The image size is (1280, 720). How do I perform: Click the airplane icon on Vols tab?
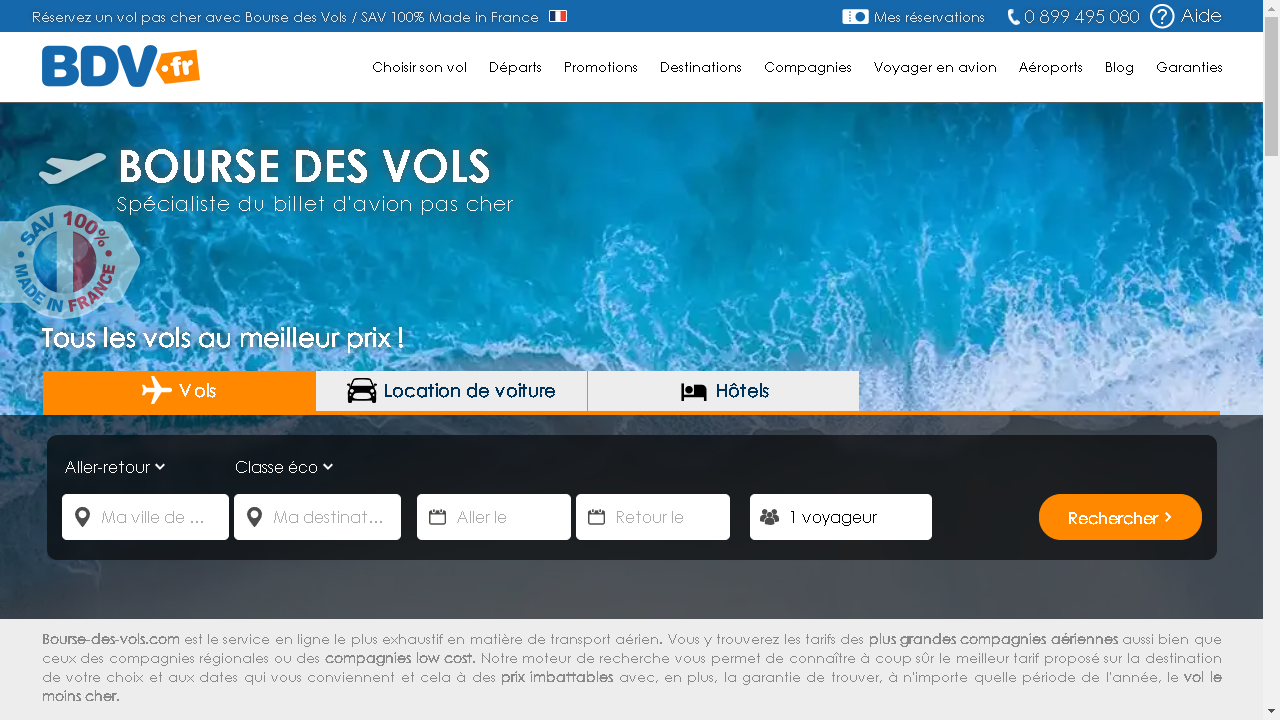click(157, 390)
